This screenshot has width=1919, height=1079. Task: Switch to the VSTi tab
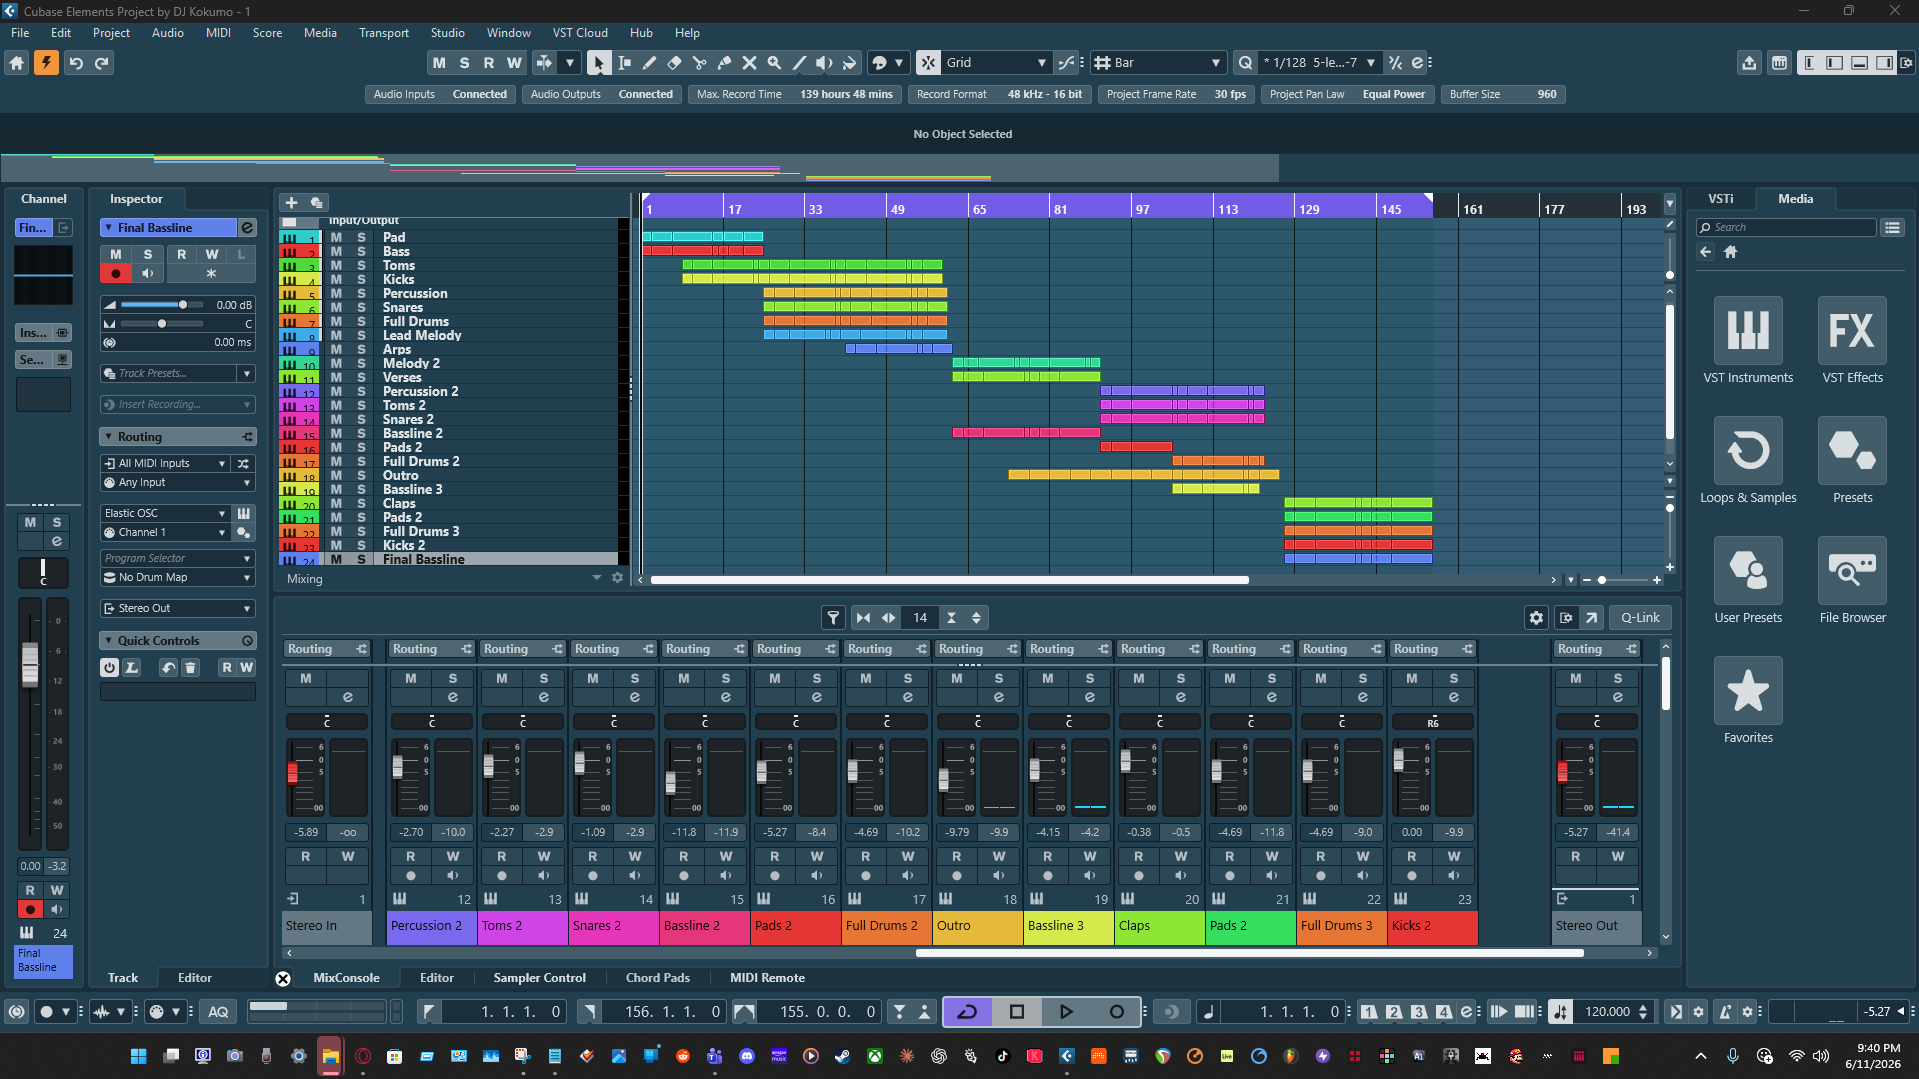[1720, 199]
